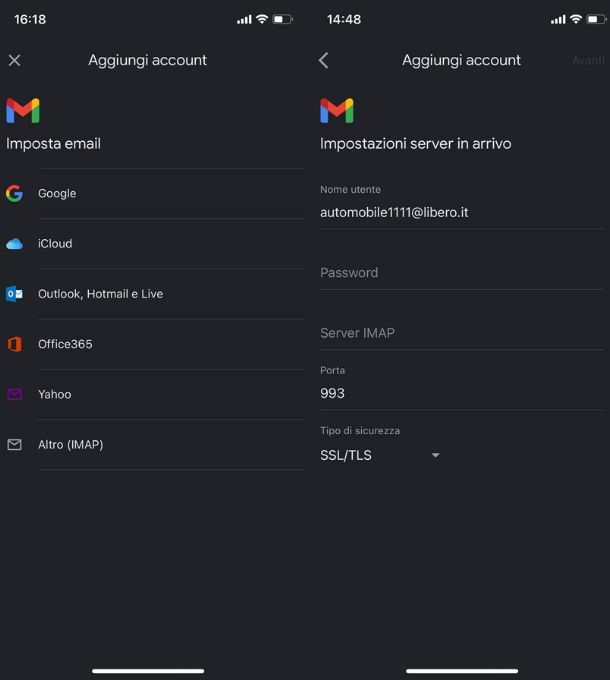Tap the Google logo icon
610x680 pixels.
click(14, 193)
